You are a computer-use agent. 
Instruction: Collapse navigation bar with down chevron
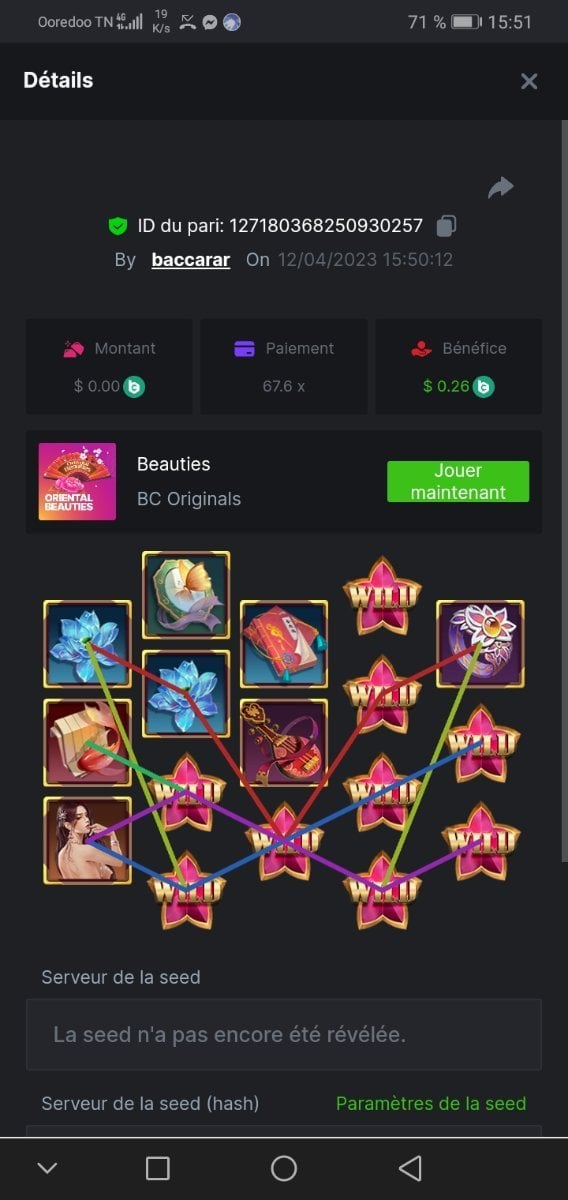pos(47,1168)
